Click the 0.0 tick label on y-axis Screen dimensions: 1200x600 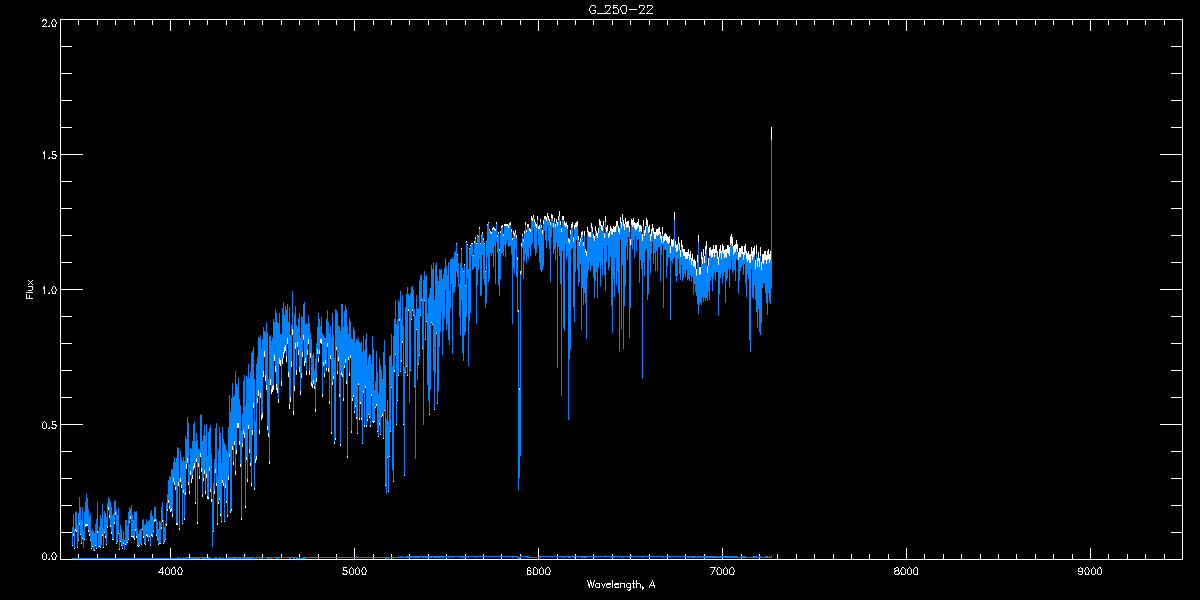coord(48,556)
